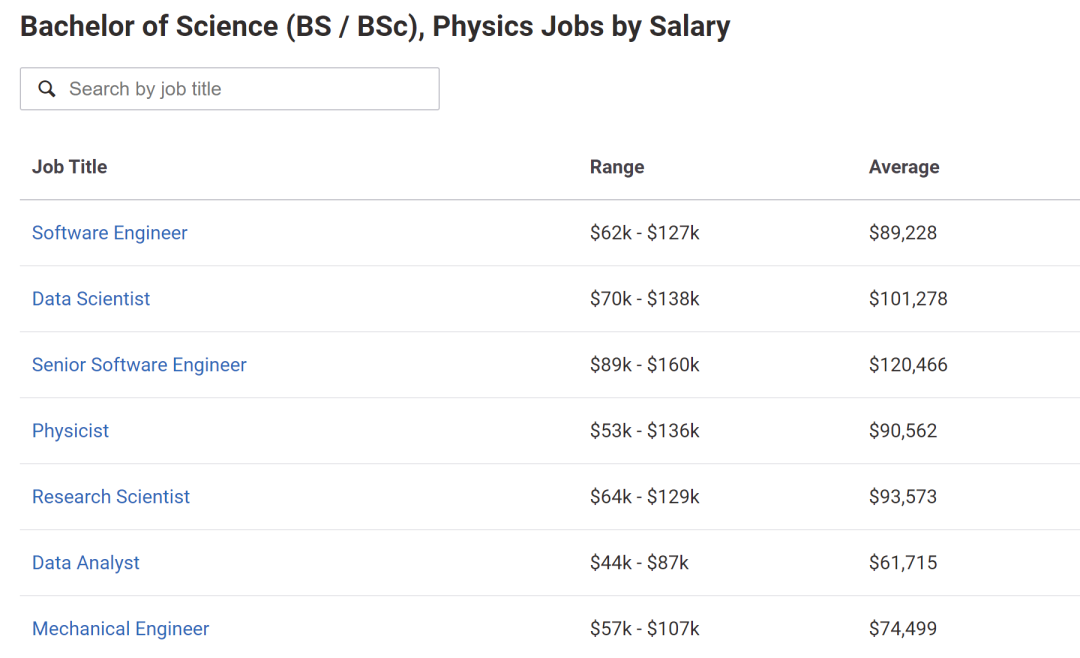Viewport: 1080px width, 658px height.
Task: Open the Physicist job link
Action: (x=70, y=431)
